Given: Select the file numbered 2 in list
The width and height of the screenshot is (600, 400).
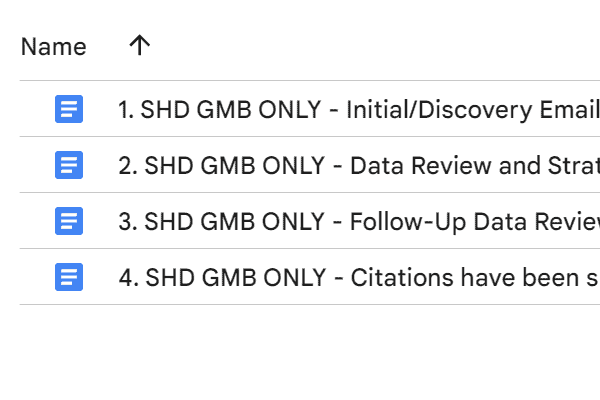Looking at the screenshot, I should [300, 165].
